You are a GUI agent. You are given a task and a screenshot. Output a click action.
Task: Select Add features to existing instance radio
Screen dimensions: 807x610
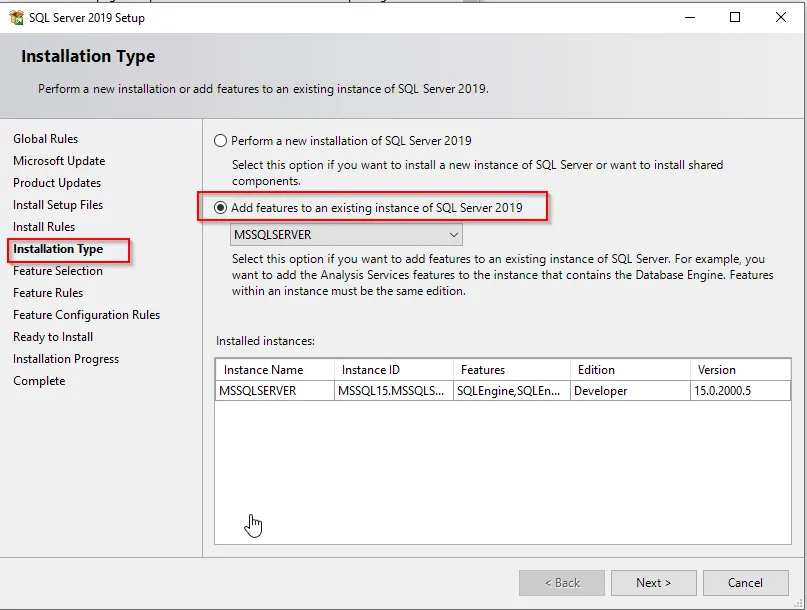(x=220, y=207)
